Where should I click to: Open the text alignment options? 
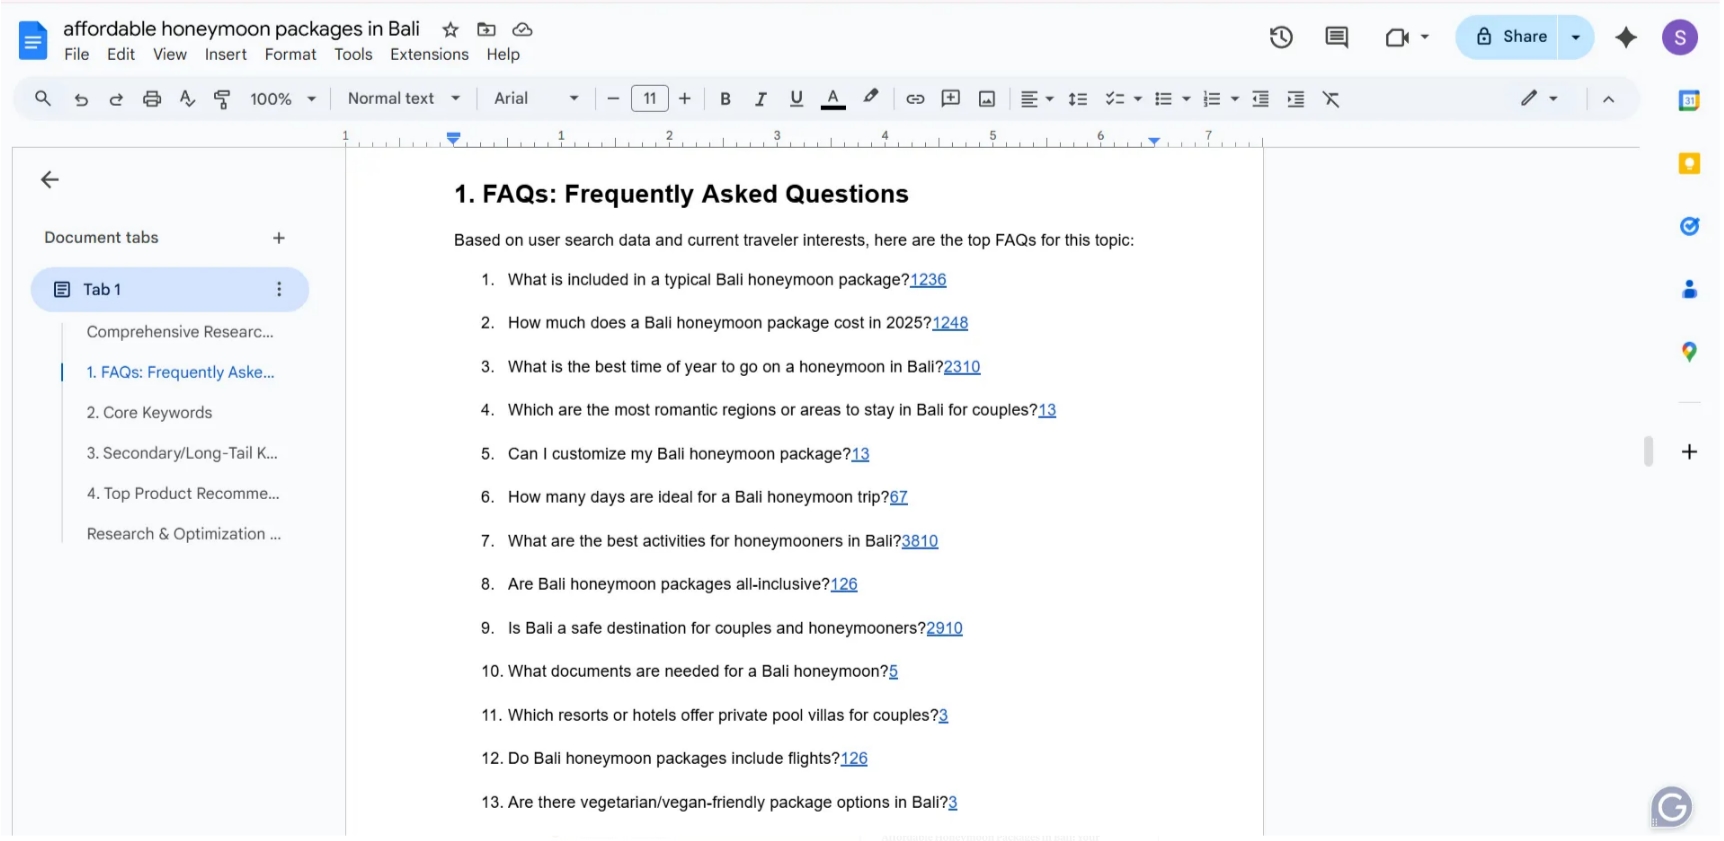[1036, 98]
